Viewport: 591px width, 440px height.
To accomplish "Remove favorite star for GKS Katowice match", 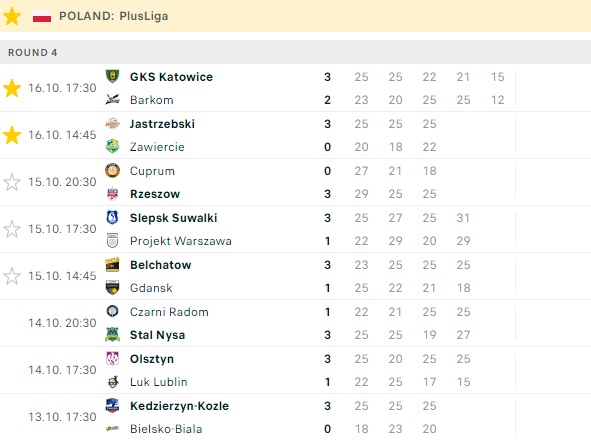I will coord(12,88).
